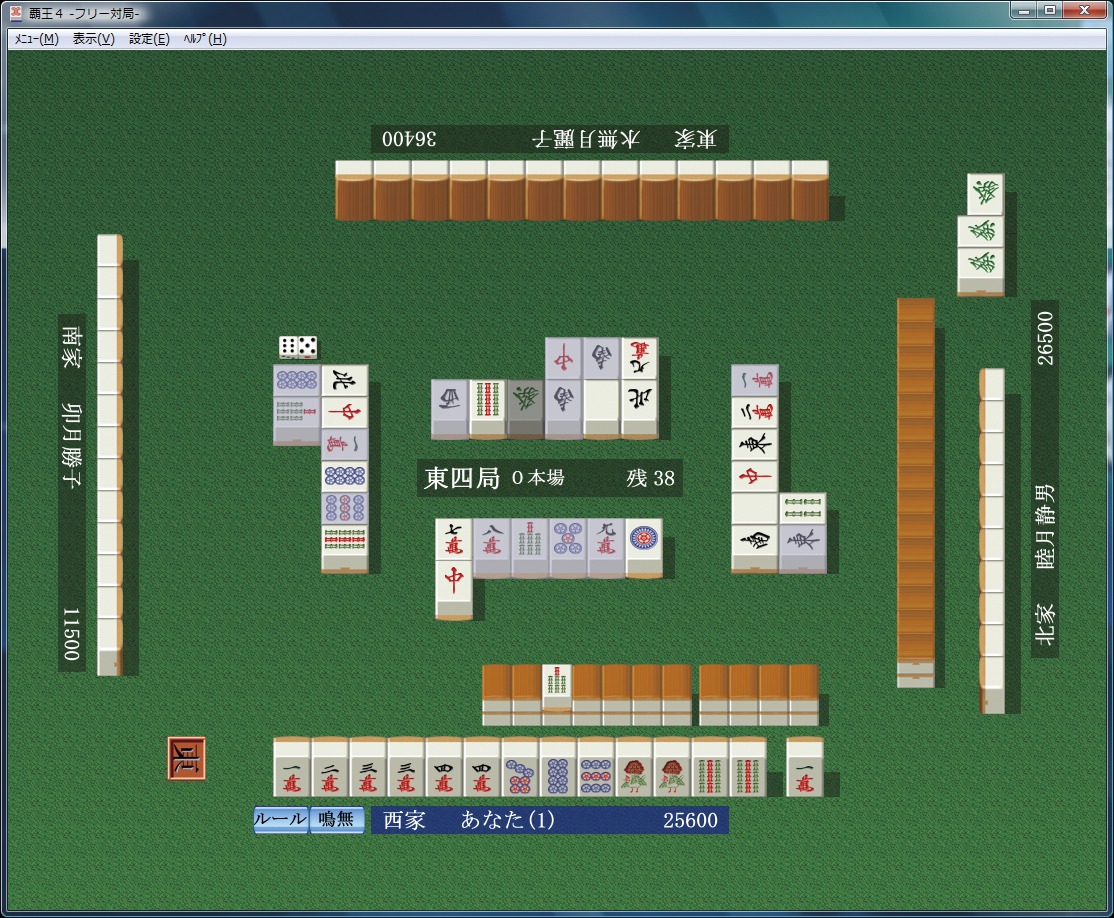Expand the 設定(E) settings menu
Viewport: 1114px width, 918px height.
point(149,39)
